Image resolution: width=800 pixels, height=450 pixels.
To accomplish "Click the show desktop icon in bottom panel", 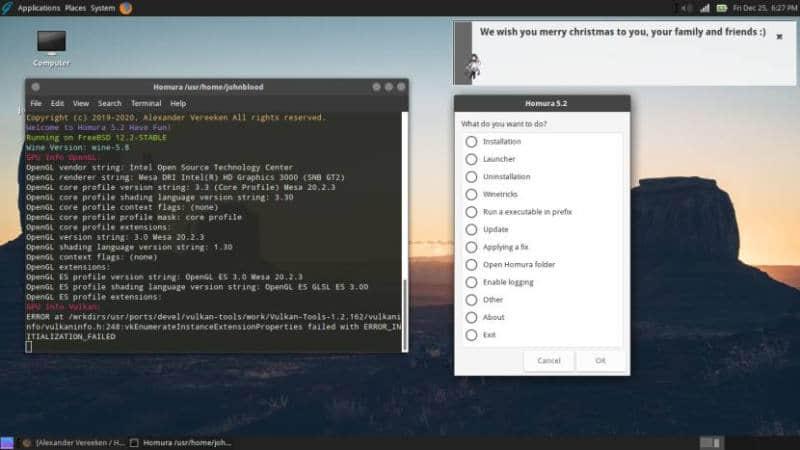I will [8, 442].
